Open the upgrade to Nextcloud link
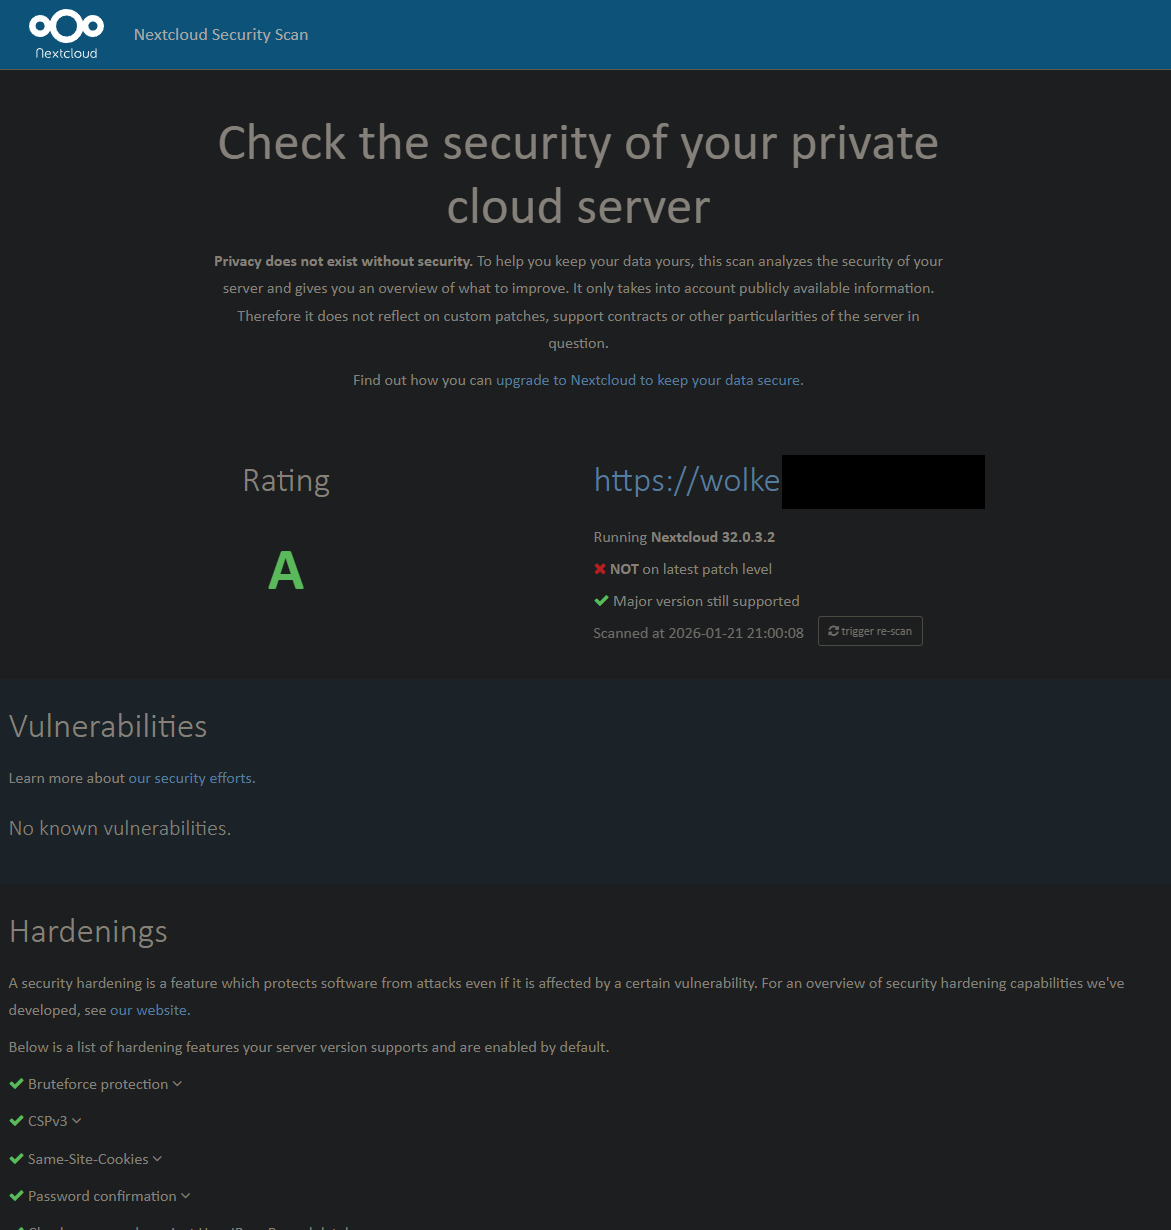This screenshot has height=1230, width=1171. (648, 380)
